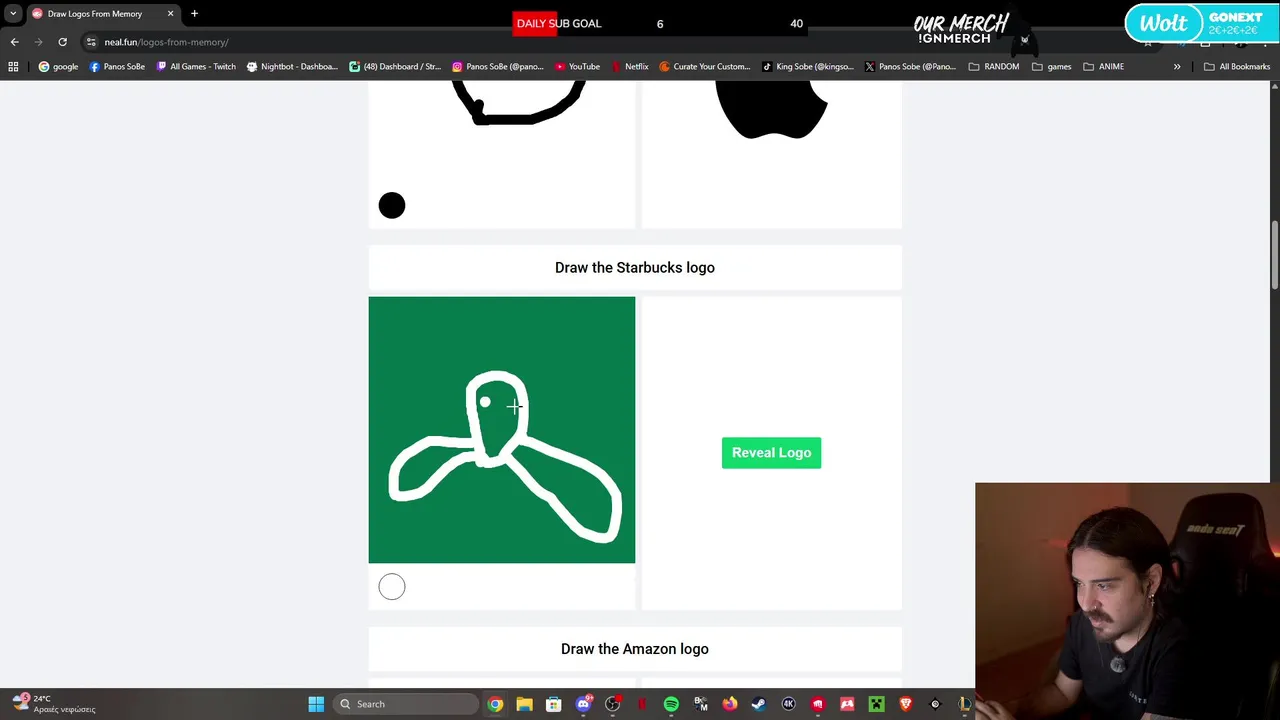Open the BM app on the taskbar
Screen dimensions: 1280x720
[x=700, y=704]
